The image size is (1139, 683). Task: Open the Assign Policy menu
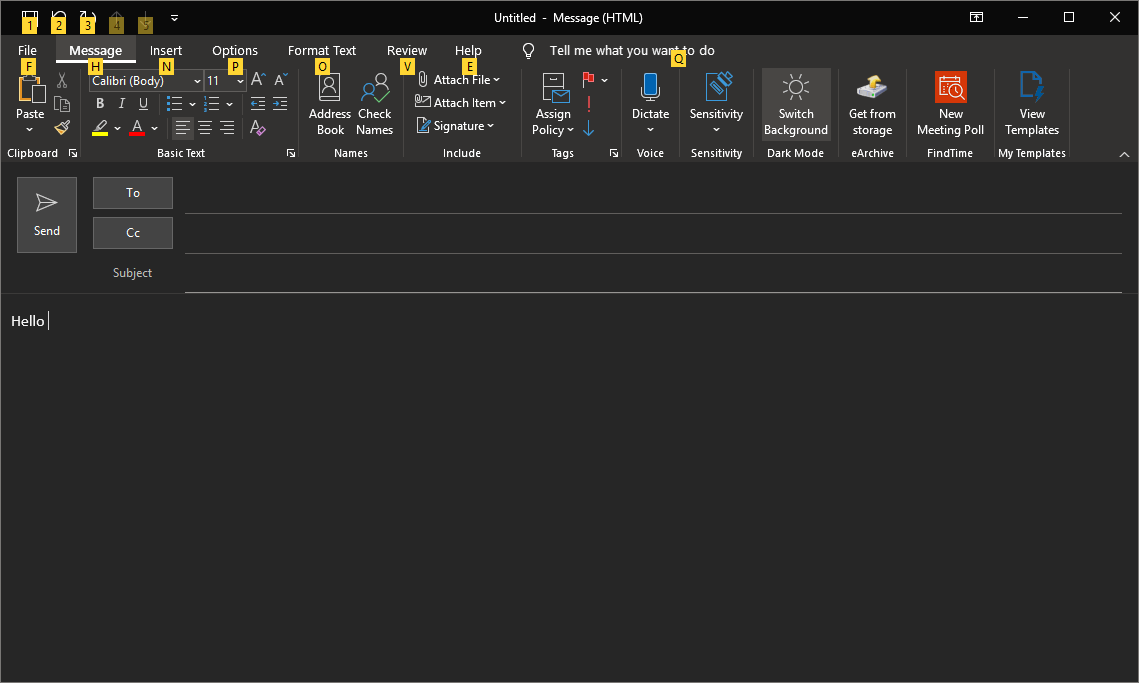click(553, 105)
